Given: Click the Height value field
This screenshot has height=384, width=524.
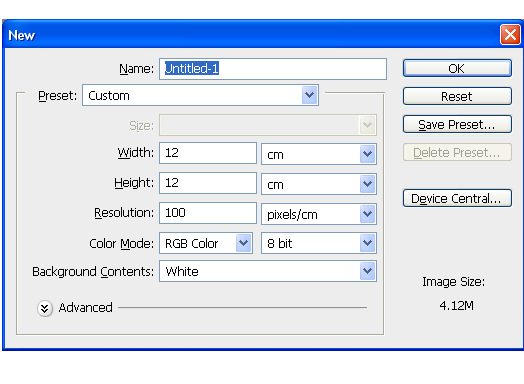Looking at the screenshot, I should click(208, 183).
